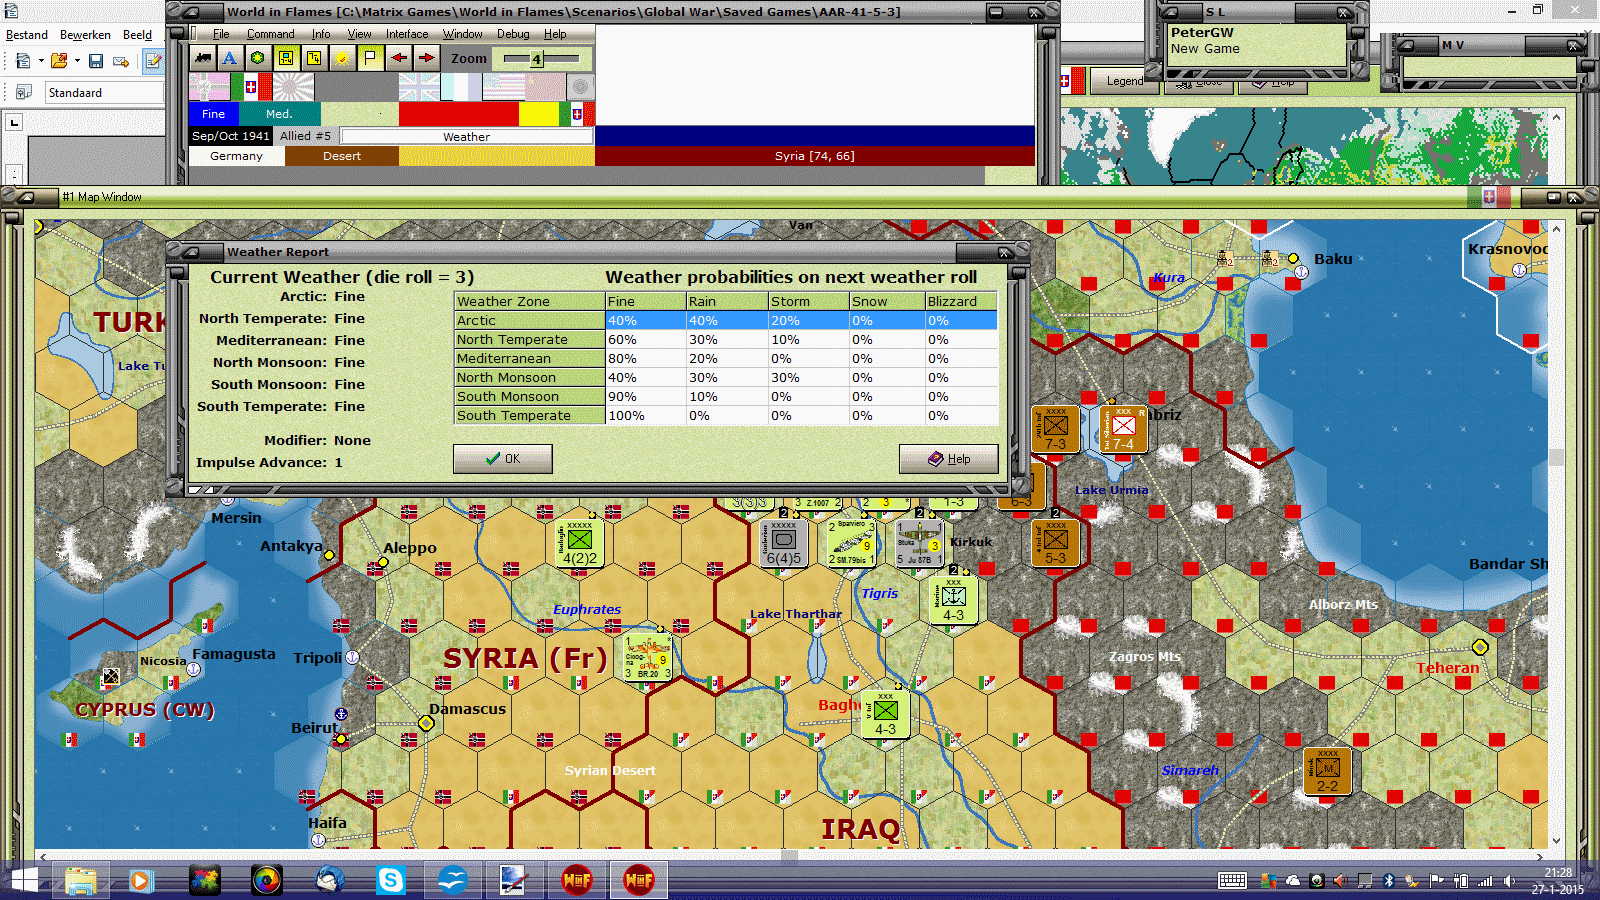Select the 7-3 army counter near Lake Urmia
This screenshot has height=900, width=1600.
click(x=1056, y=429)
